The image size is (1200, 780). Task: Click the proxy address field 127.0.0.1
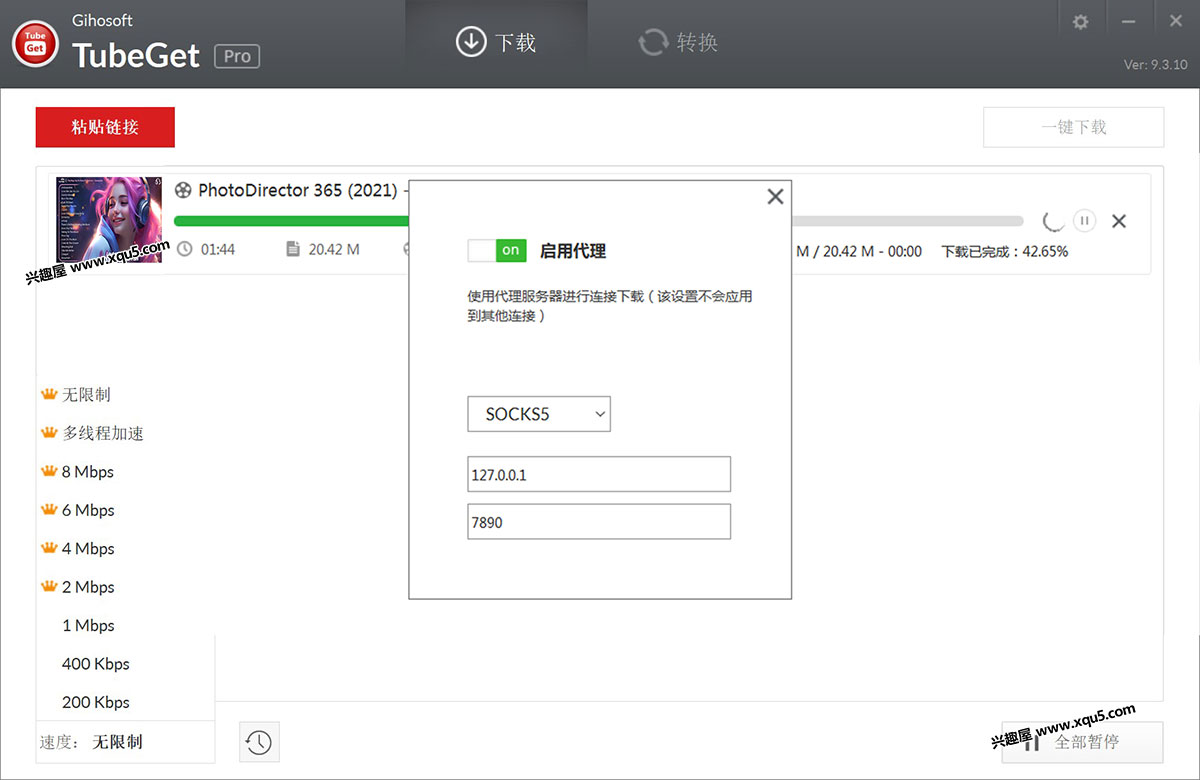tap(599, 474)
